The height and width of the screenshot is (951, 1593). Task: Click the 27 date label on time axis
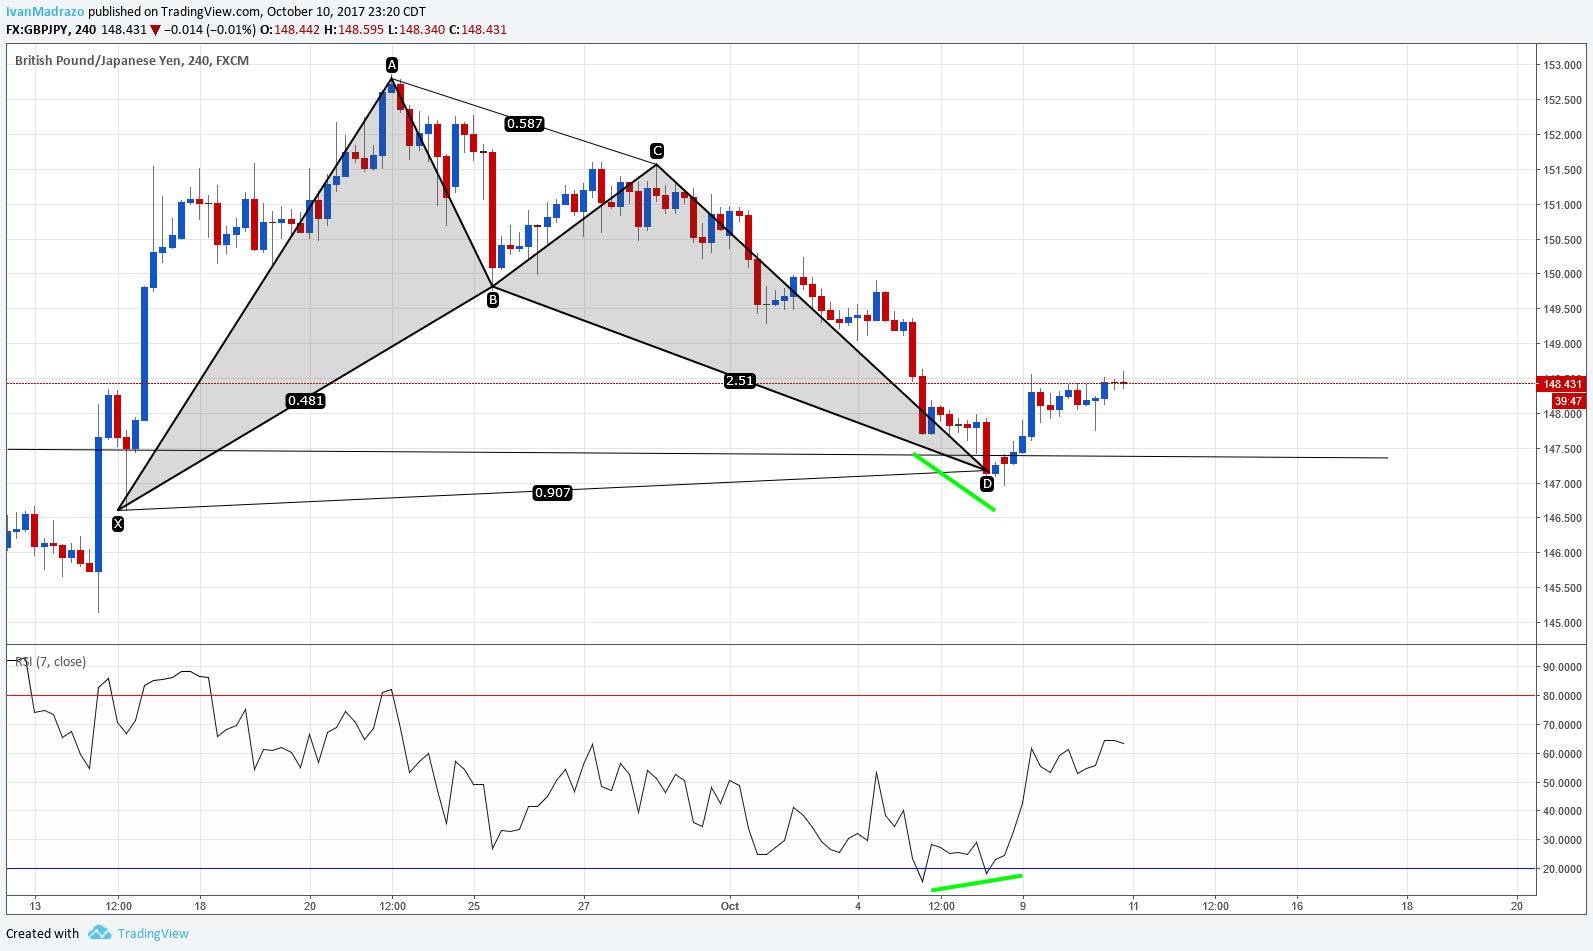point(584,906)
